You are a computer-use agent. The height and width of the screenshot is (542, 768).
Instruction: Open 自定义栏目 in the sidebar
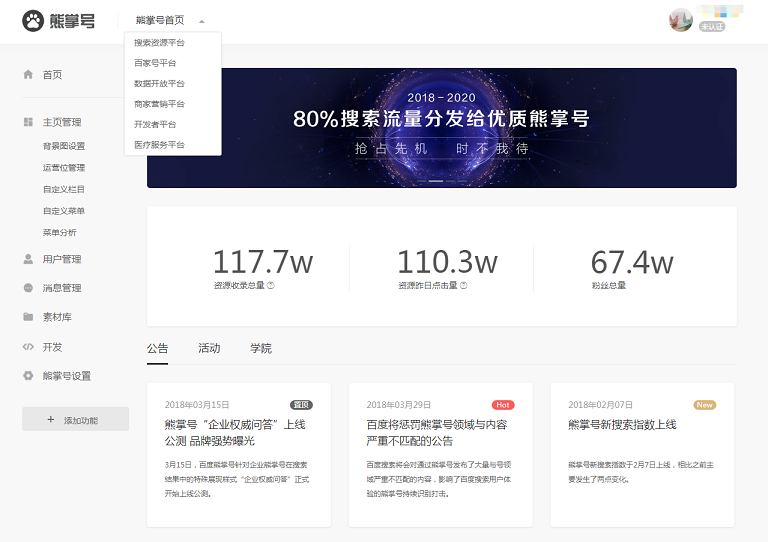(x=64, y=189)
